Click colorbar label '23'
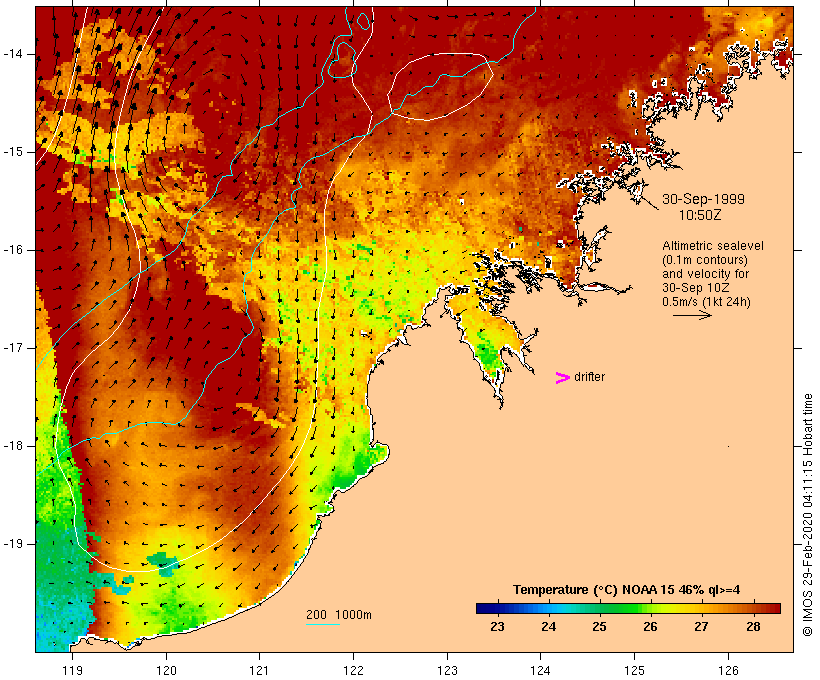This screenshot has height=680, width=820. click(497, 627)
